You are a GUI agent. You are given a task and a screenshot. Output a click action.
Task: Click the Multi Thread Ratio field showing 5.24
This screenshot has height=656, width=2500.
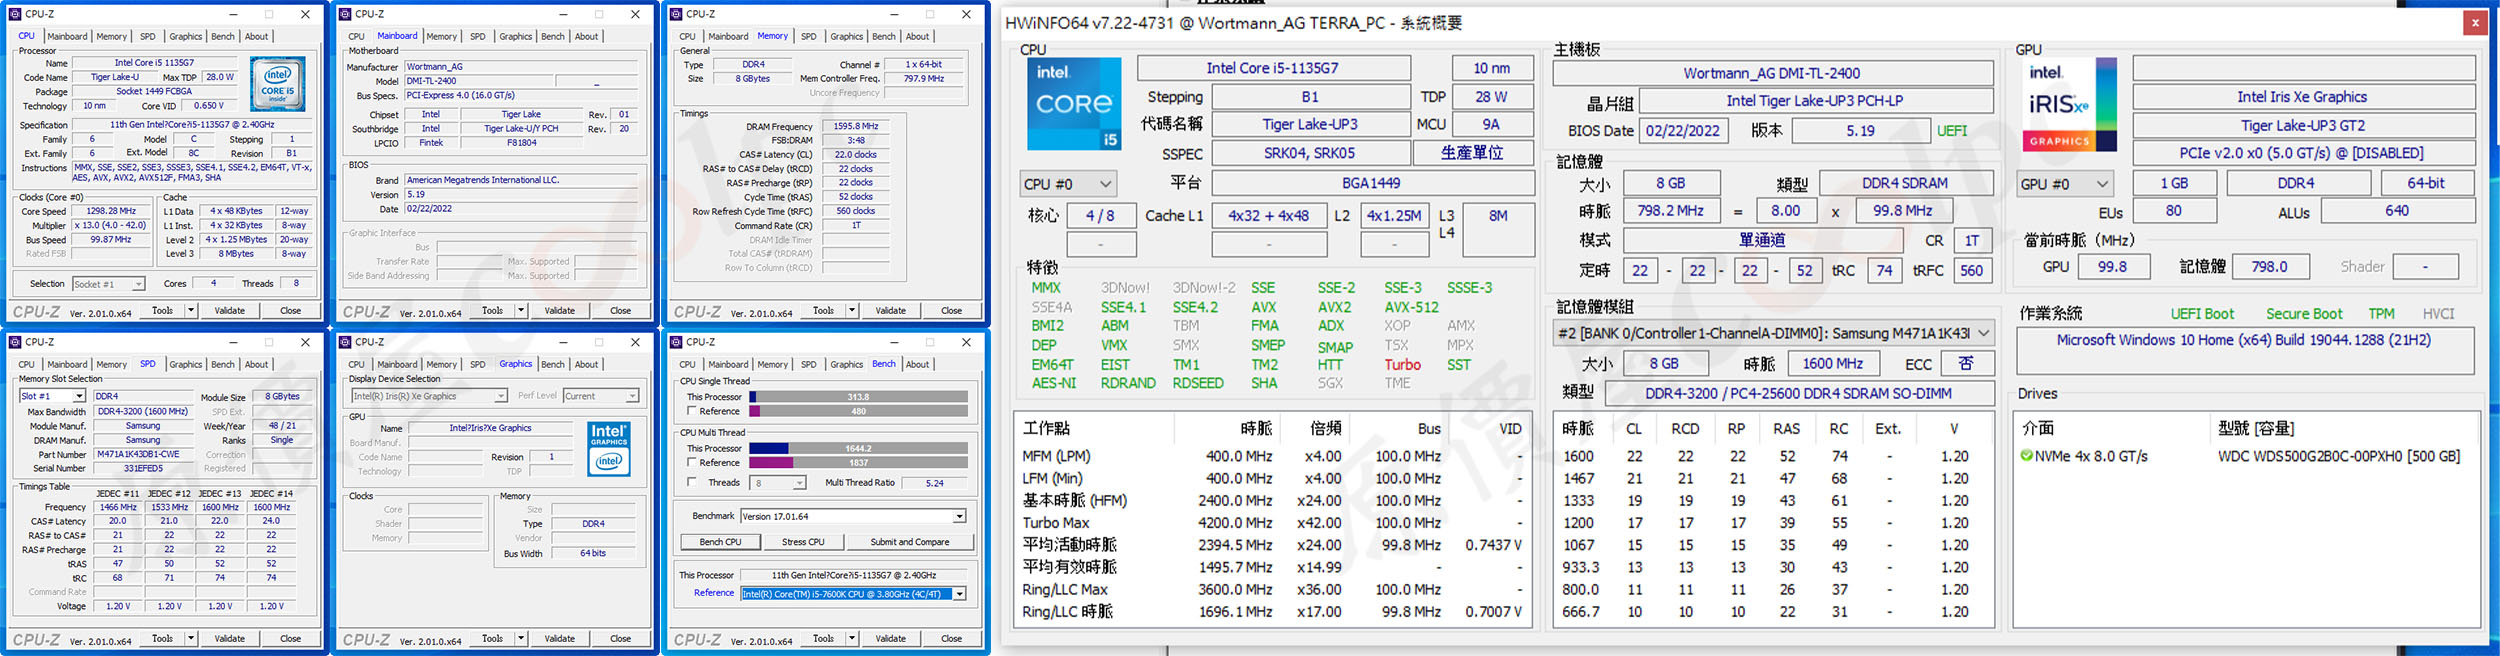(x=935, y=483)
